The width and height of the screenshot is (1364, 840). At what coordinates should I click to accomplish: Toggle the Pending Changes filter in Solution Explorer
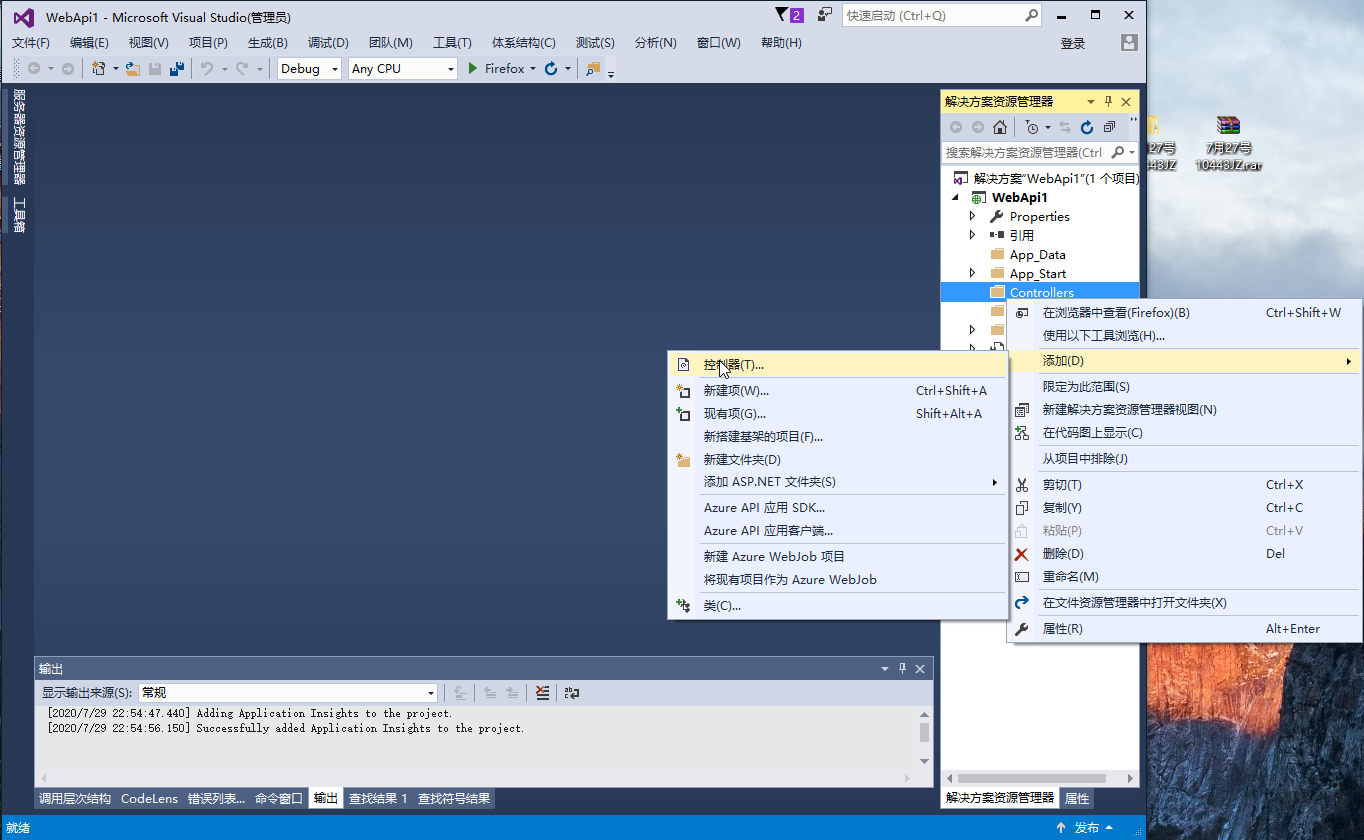[1032, 127]
